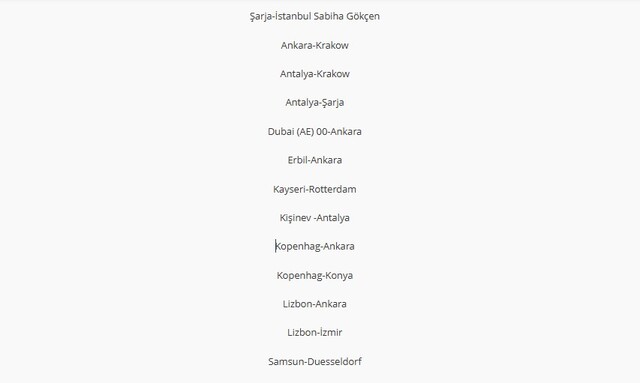Click the Şarja-İstanbul Sabiha Gökçen route
Viewport: 640px width, 383px height.
[315, 16]
